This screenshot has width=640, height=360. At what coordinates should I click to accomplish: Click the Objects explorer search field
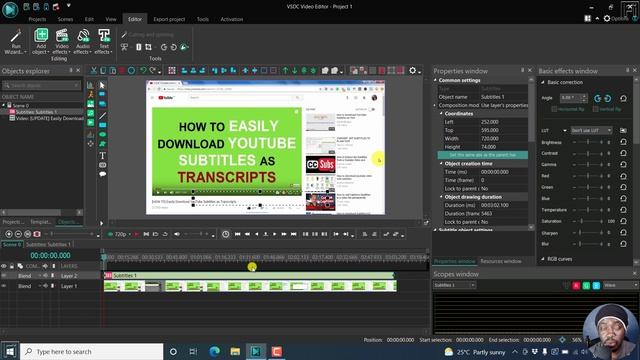[x=41, y=85]
